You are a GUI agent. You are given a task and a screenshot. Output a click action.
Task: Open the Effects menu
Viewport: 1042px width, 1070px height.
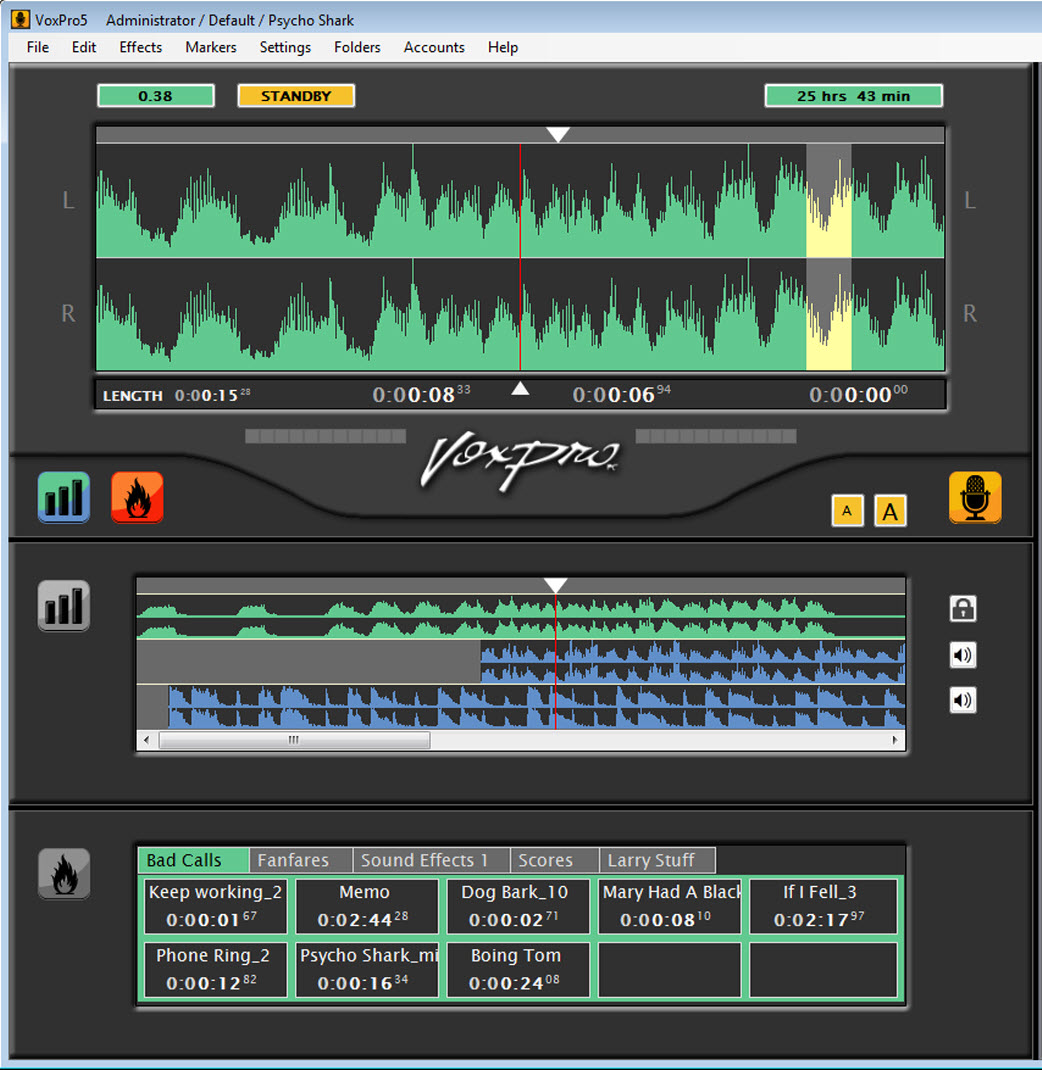pyautogui.click(x=140, y=47)
